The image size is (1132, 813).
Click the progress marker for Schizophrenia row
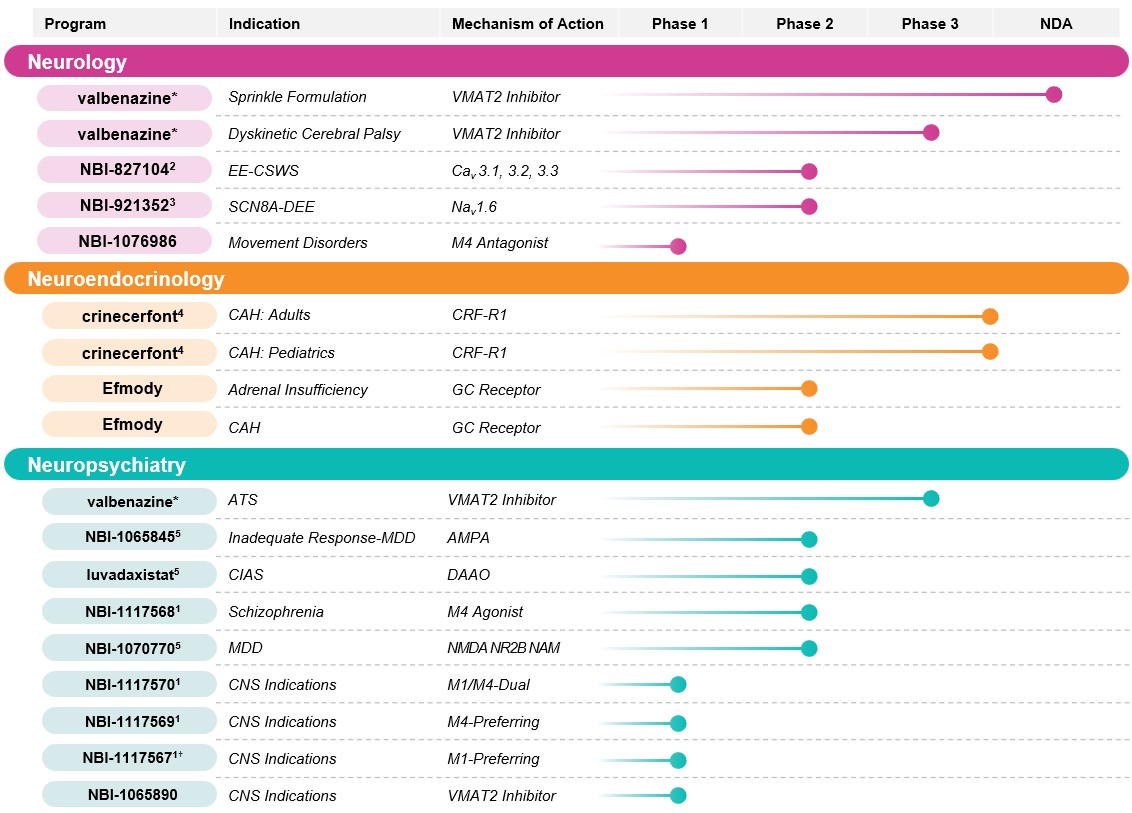coord(809,612)
